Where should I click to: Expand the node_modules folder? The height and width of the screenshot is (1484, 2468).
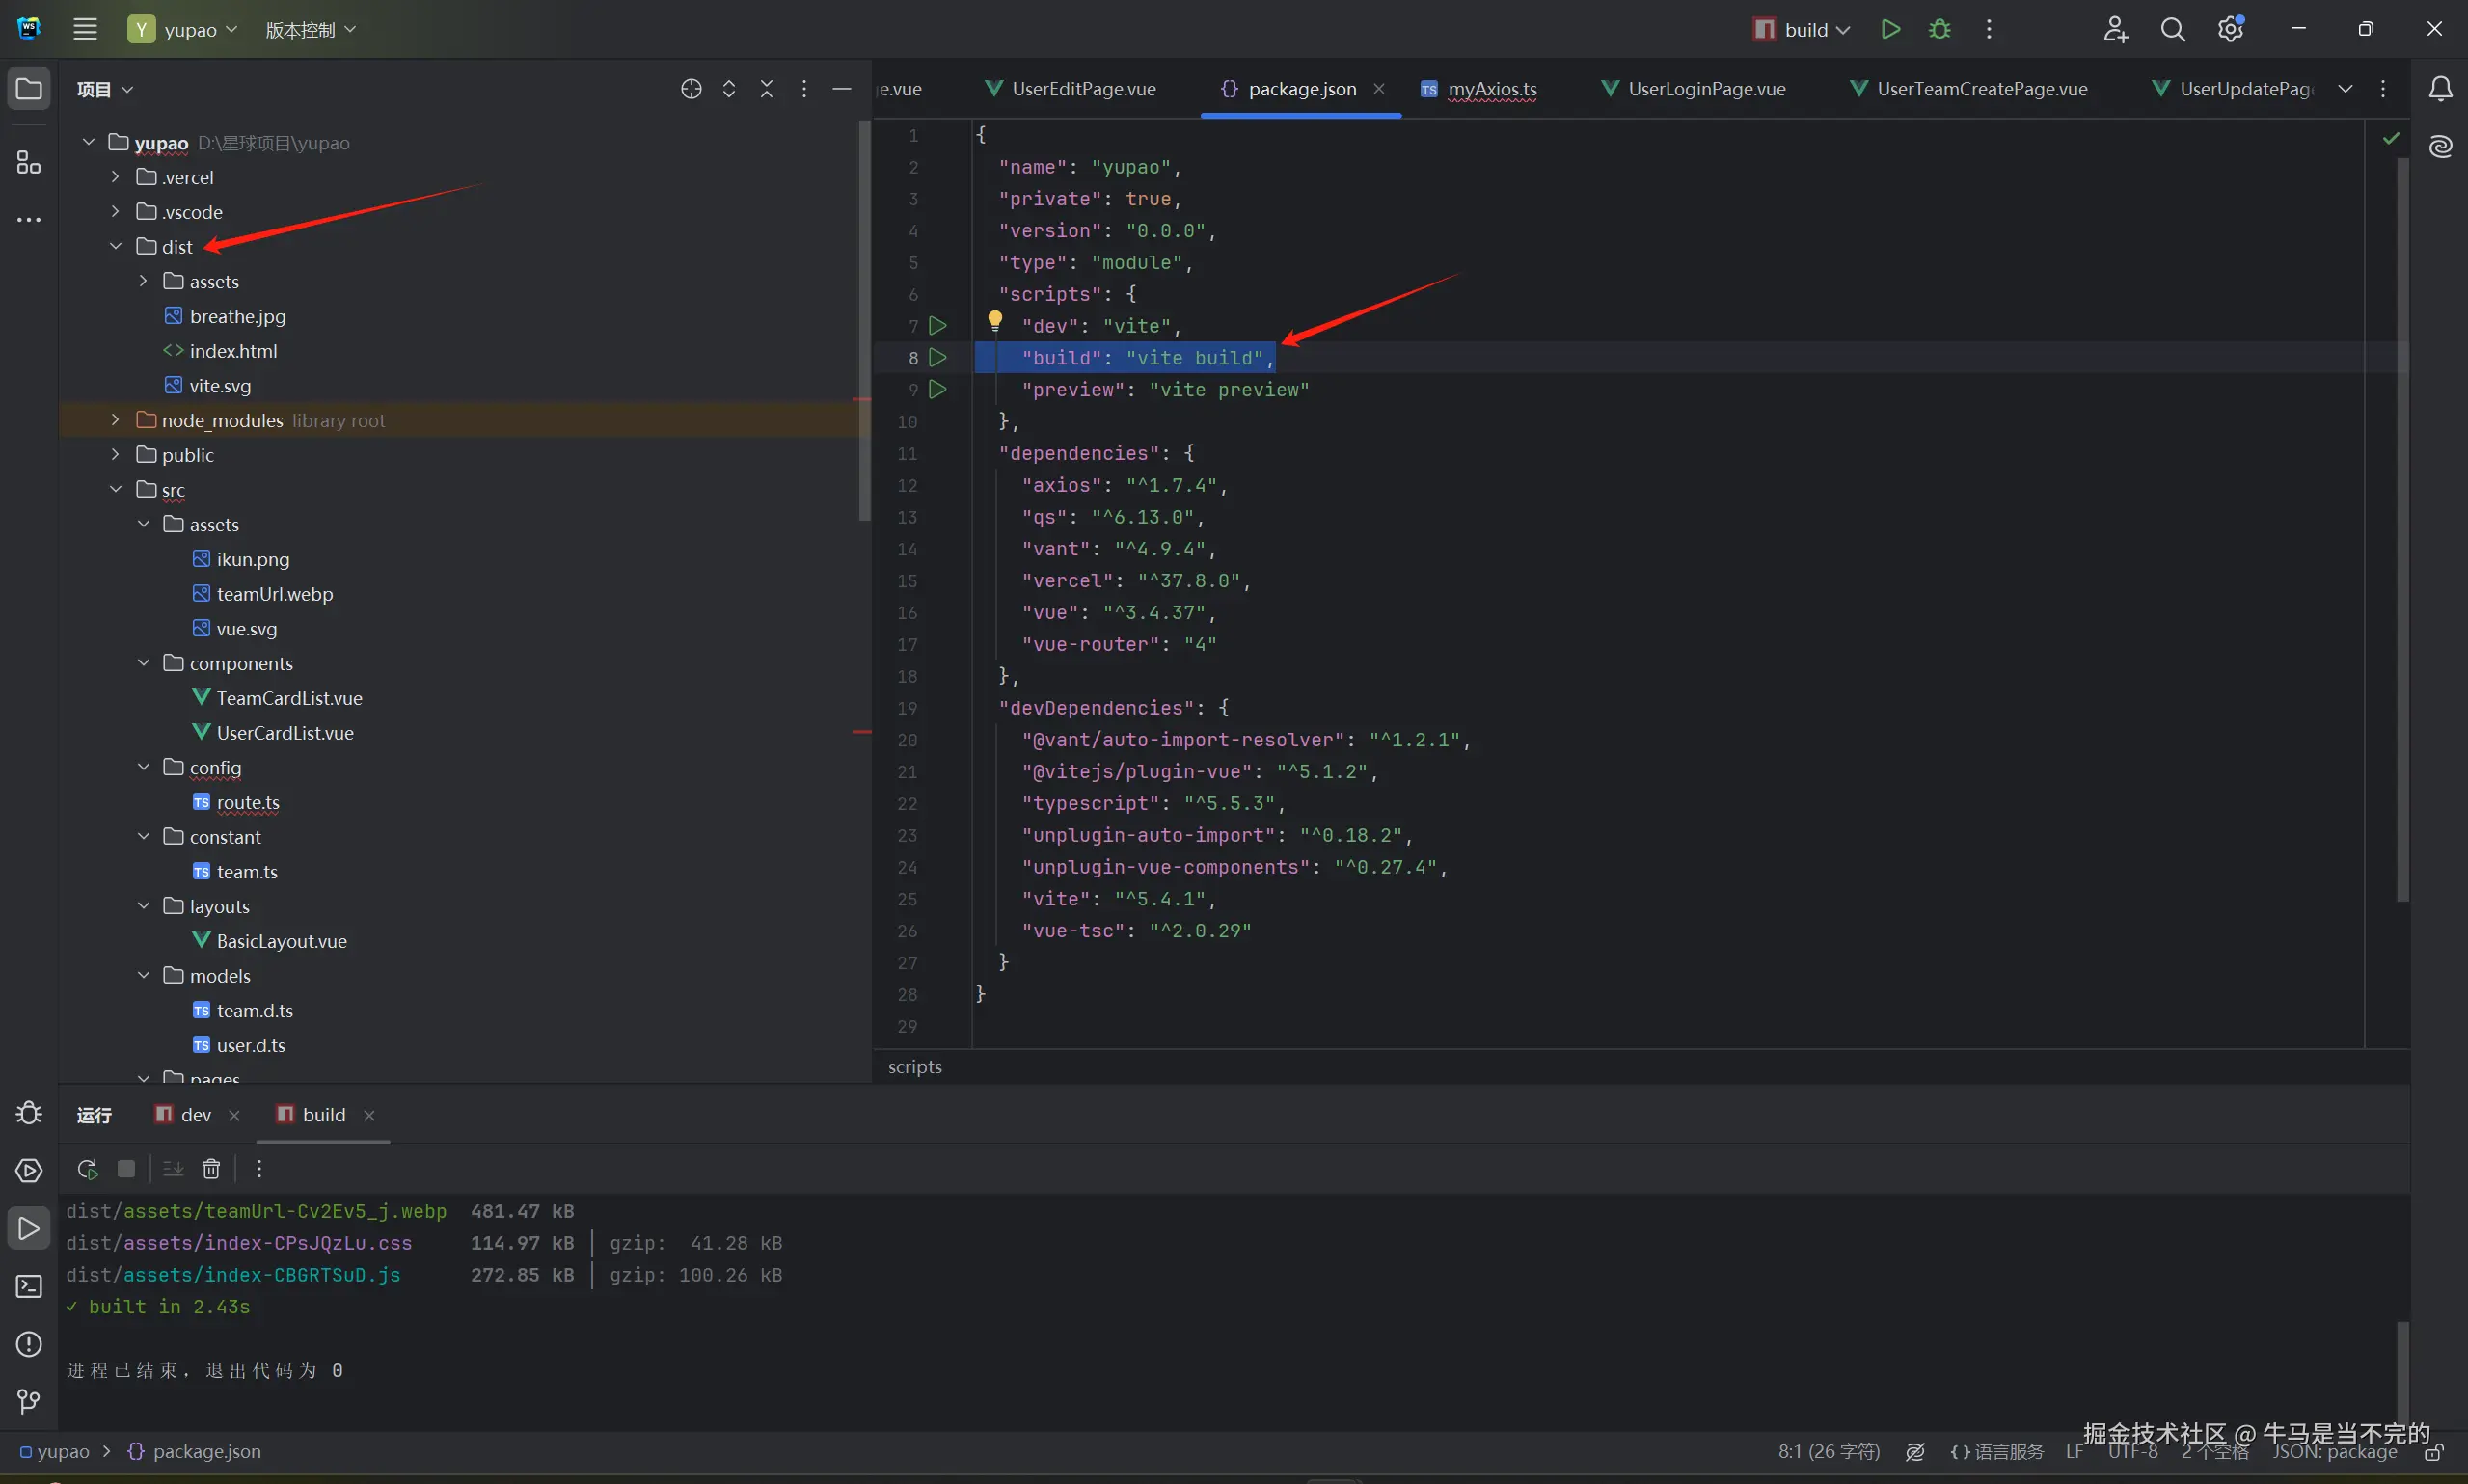[x=116, y=420]
